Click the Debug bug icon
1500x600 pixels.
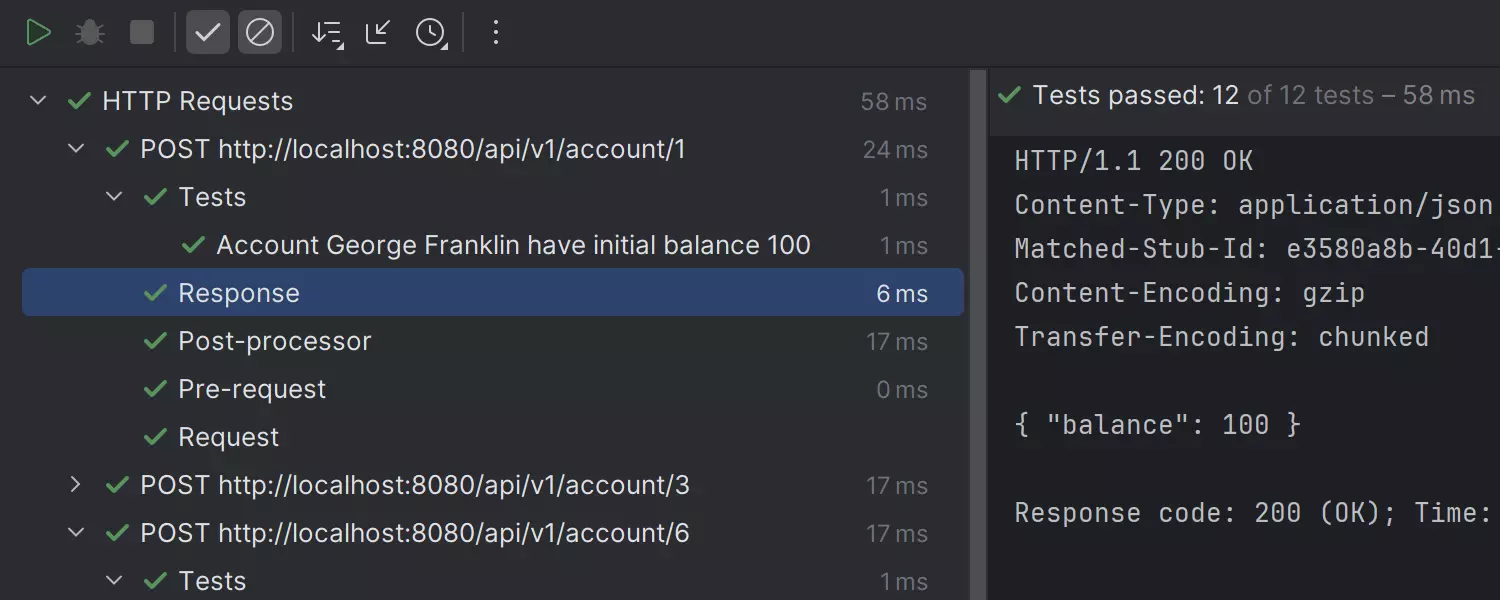pos(90,33)
